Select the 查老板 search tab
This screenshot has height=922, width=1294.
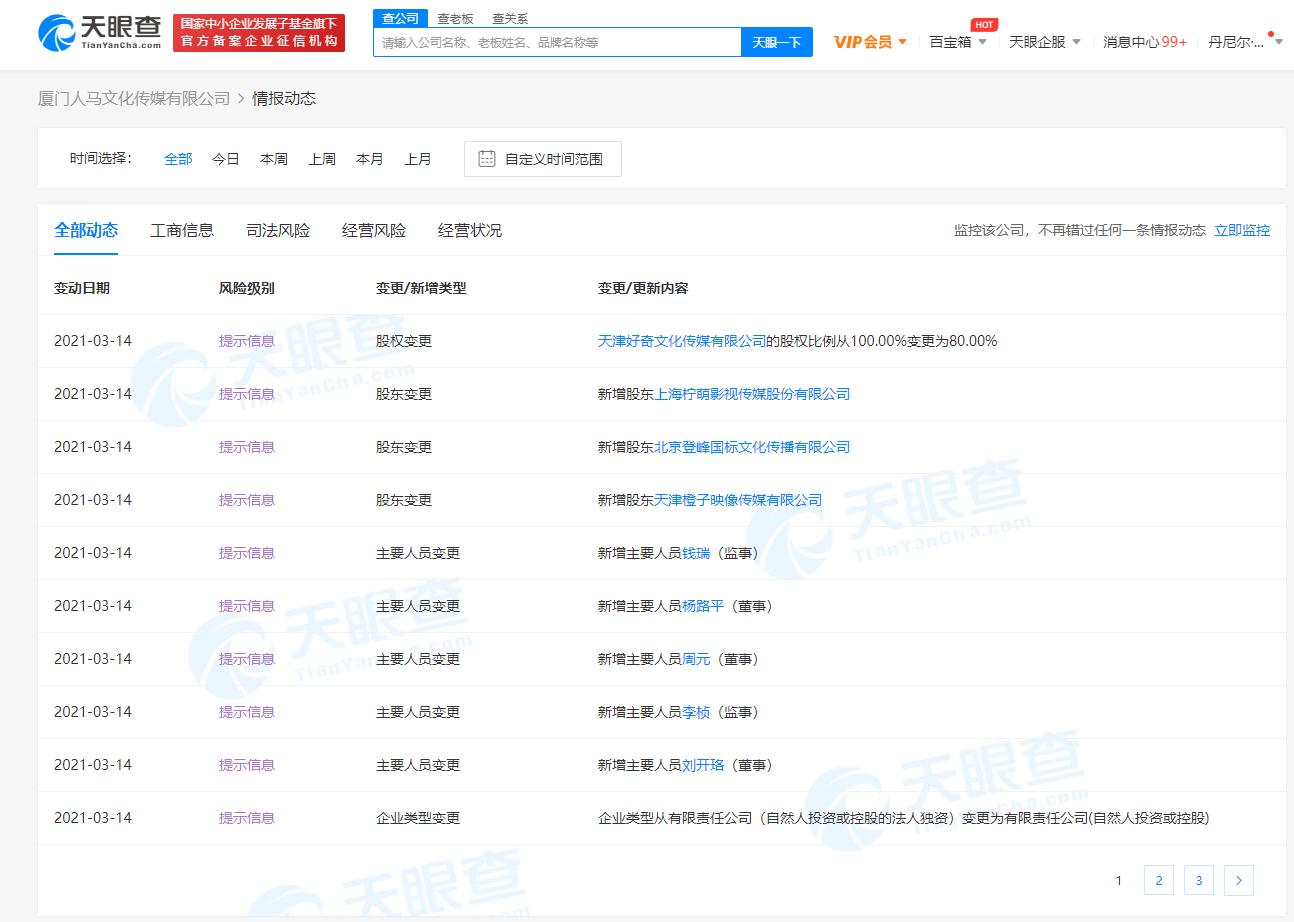pyautogui.click(x=455, y=18)
